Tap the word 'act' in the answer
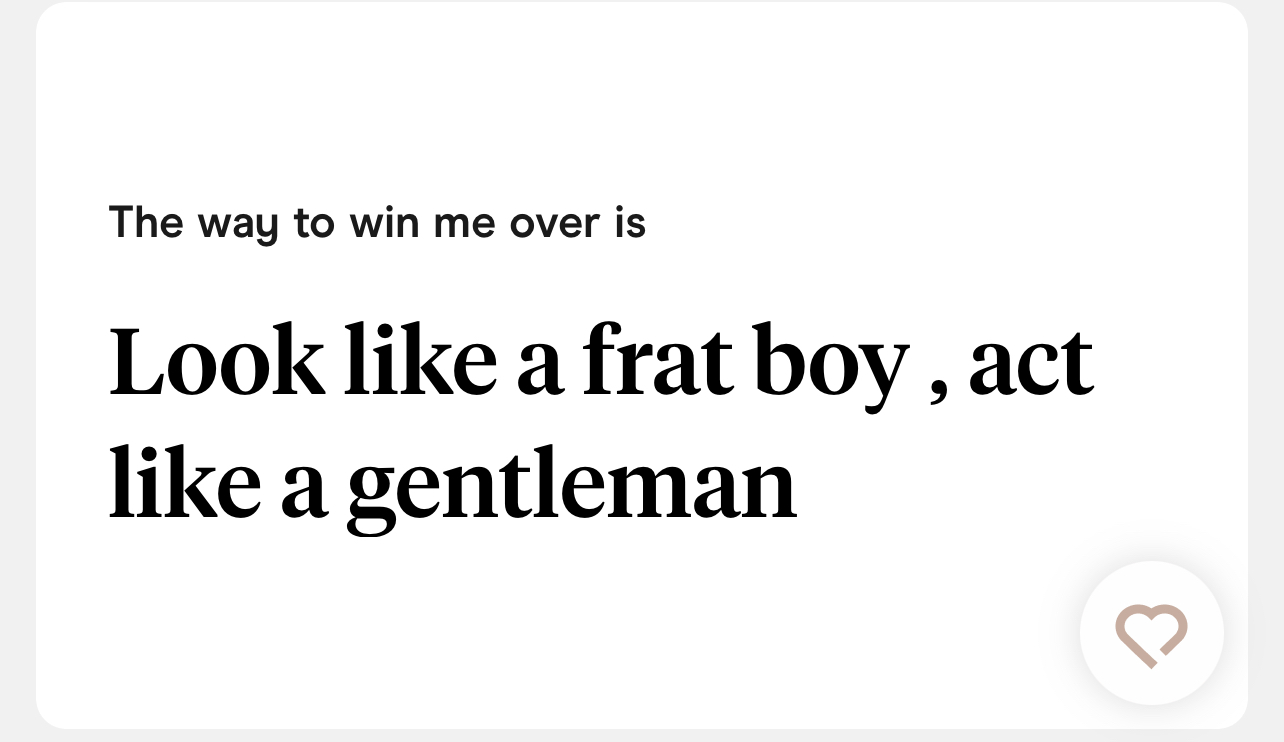This screenshot has height=742, width=1284. click(x=1030, y=362)
